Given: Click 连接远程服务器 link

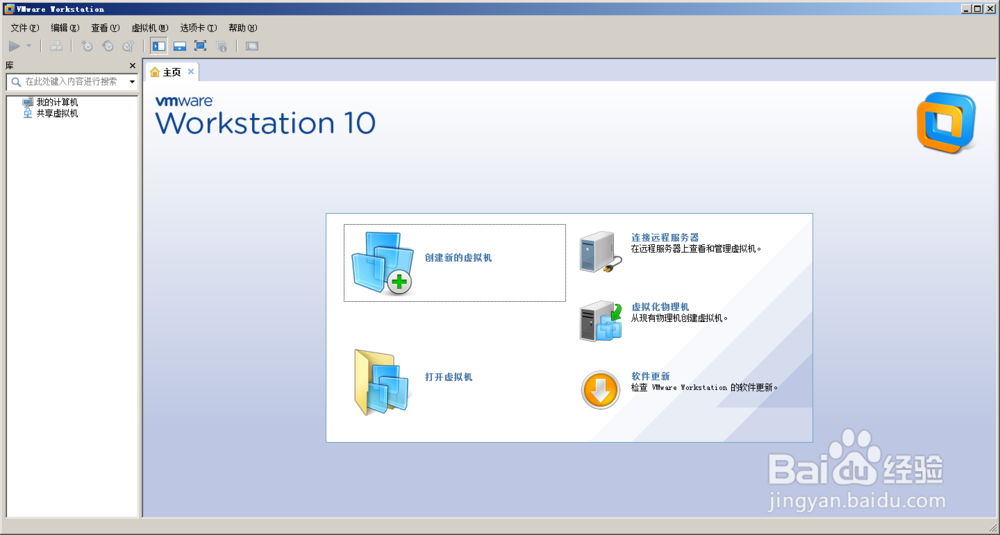Looking at the screenshot, I should (665, 237).
